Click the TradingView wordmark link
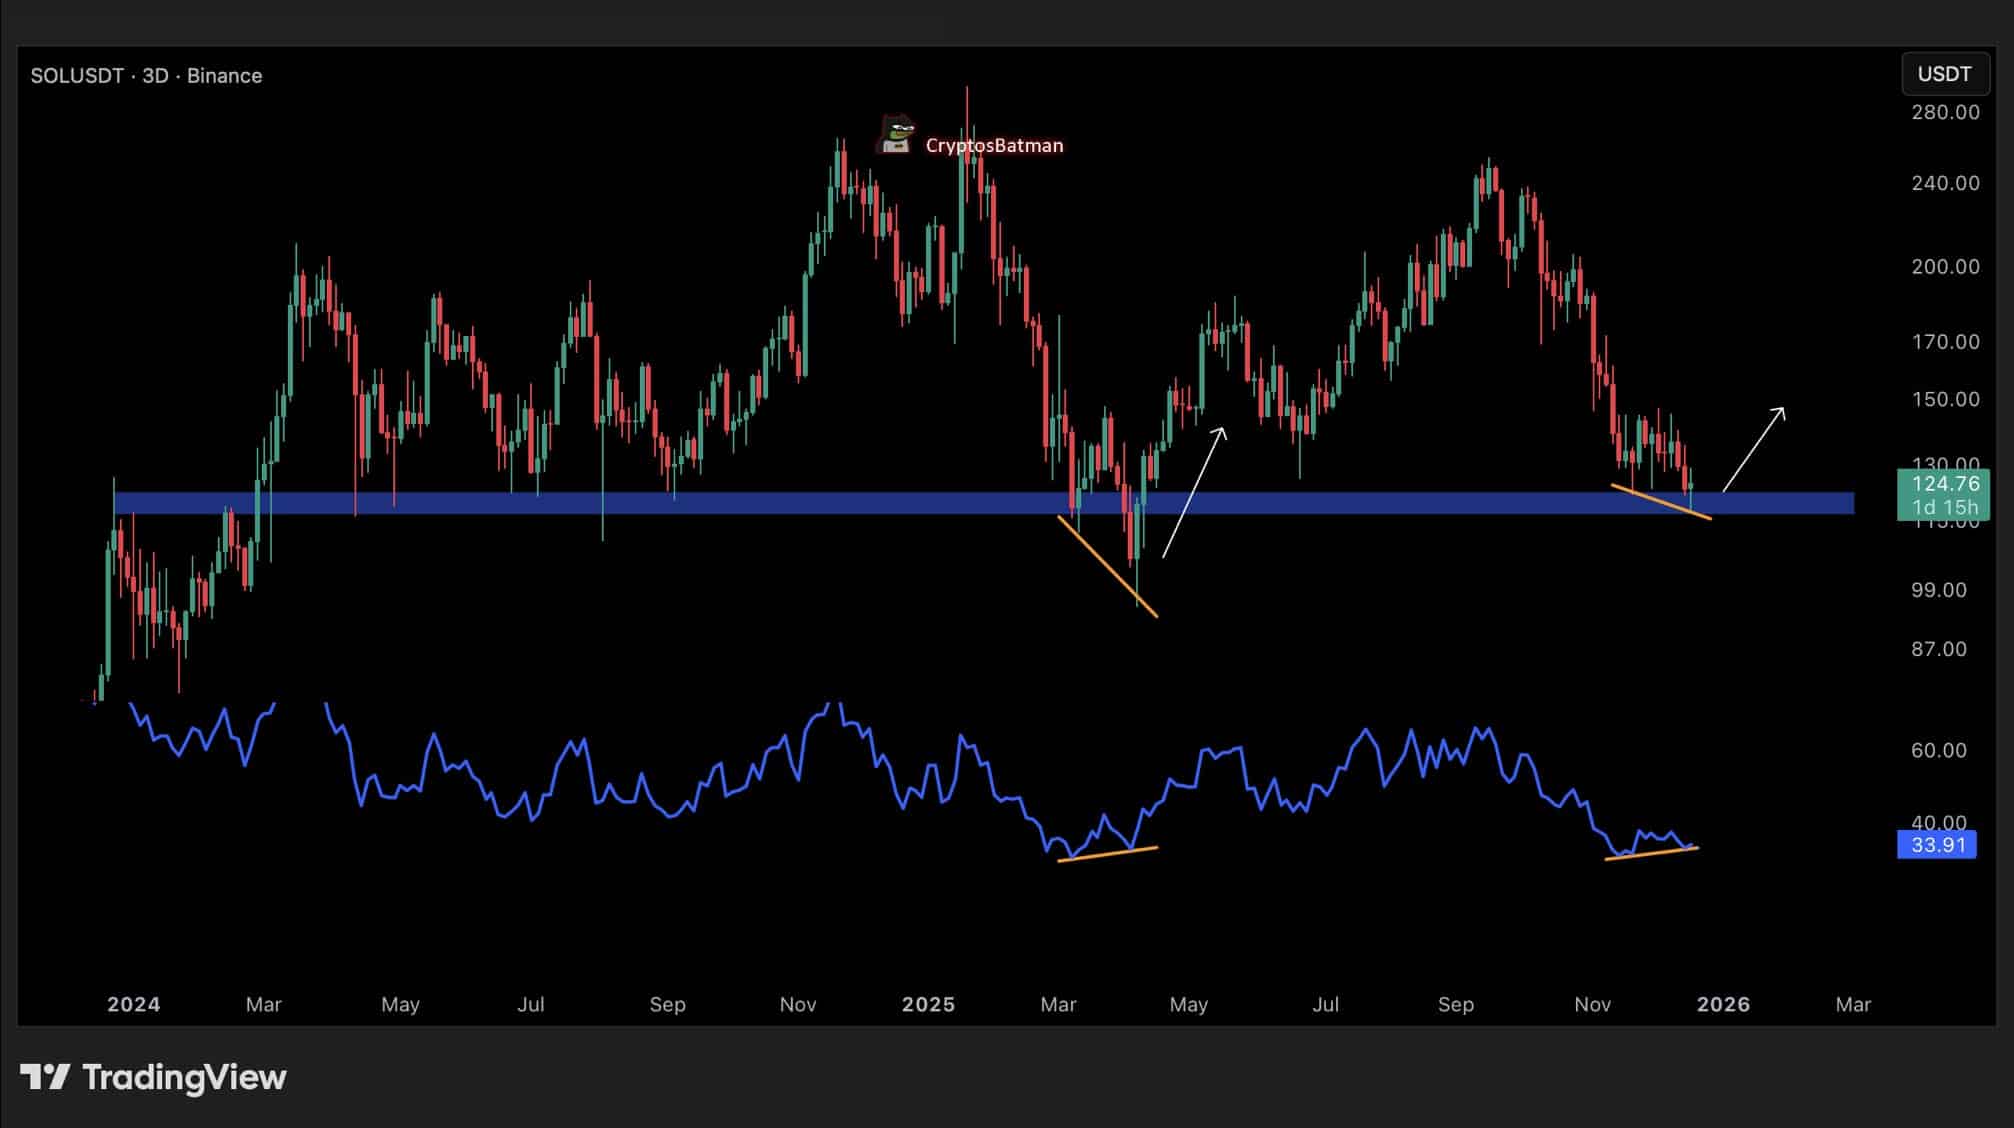 coord(185,1077)
